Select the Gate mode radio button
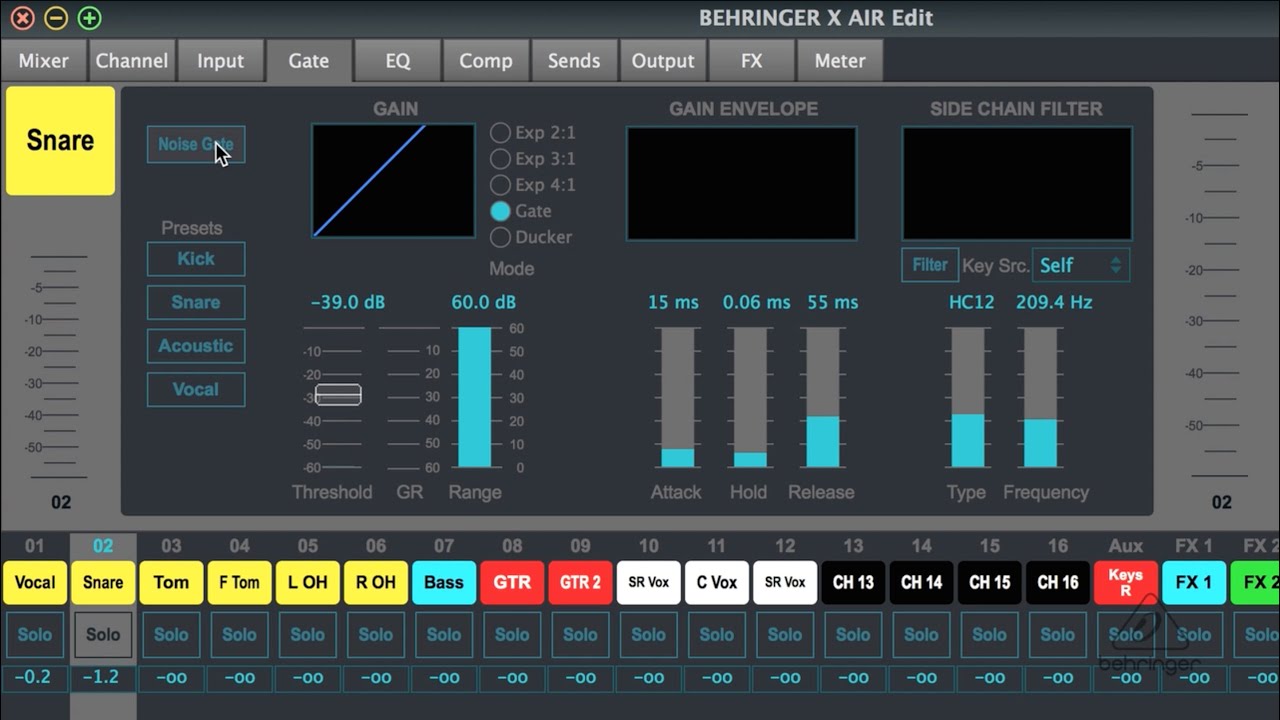1280x720 pixels. 500,211
